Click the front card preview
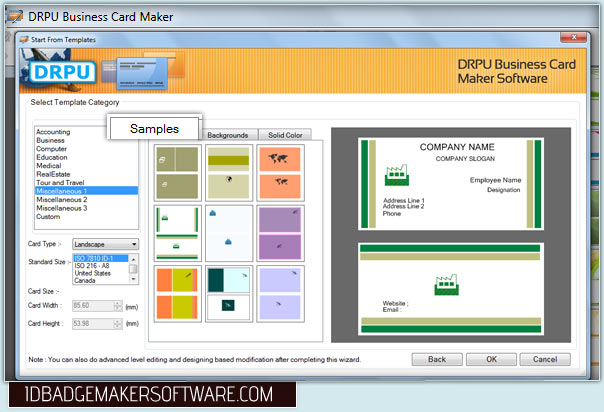Screen dimensions: 604x412 (x=451, y=184)
